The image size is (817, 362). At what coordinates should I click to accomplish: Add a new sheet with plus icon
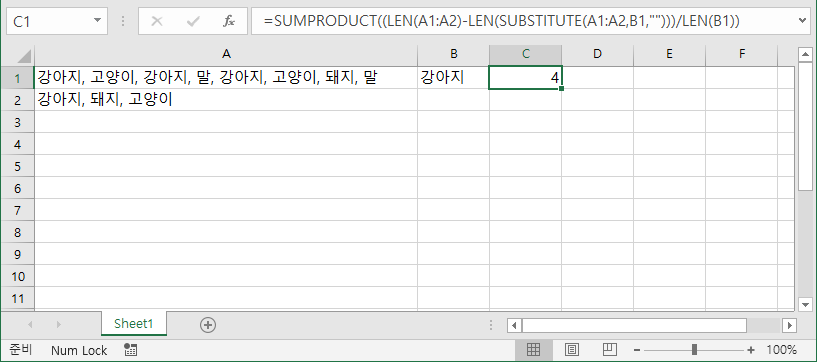(208, 324)
